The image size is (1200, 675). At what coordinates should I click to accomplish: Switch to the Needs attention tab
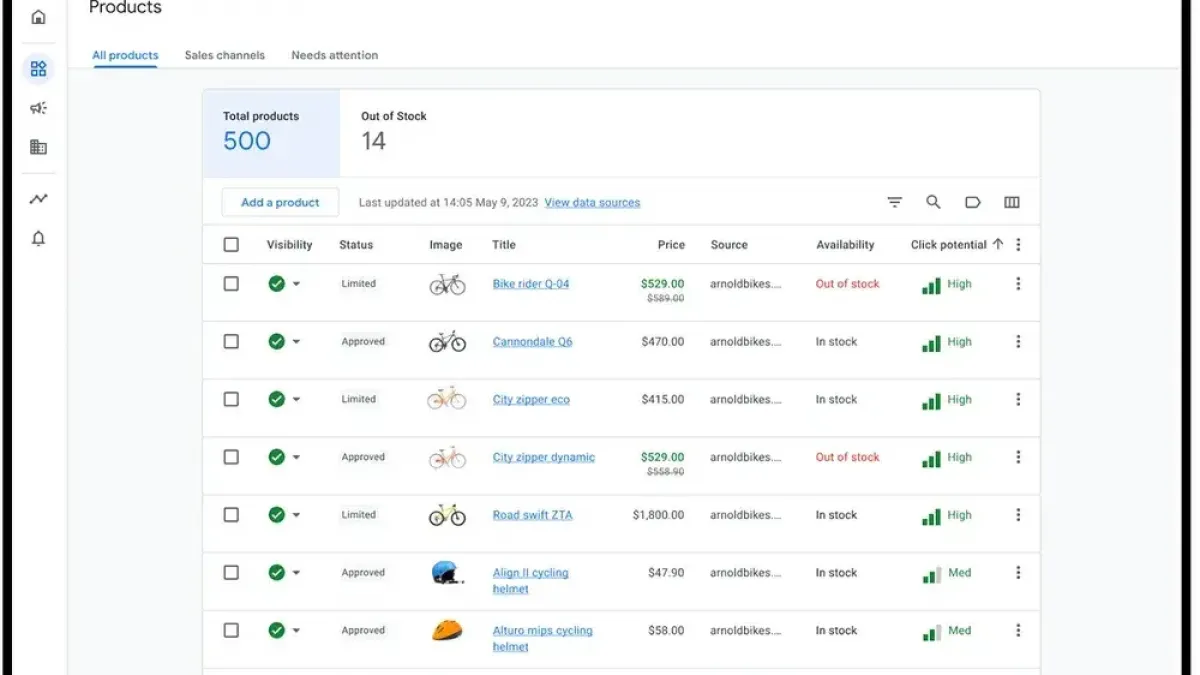pos(334,55)
